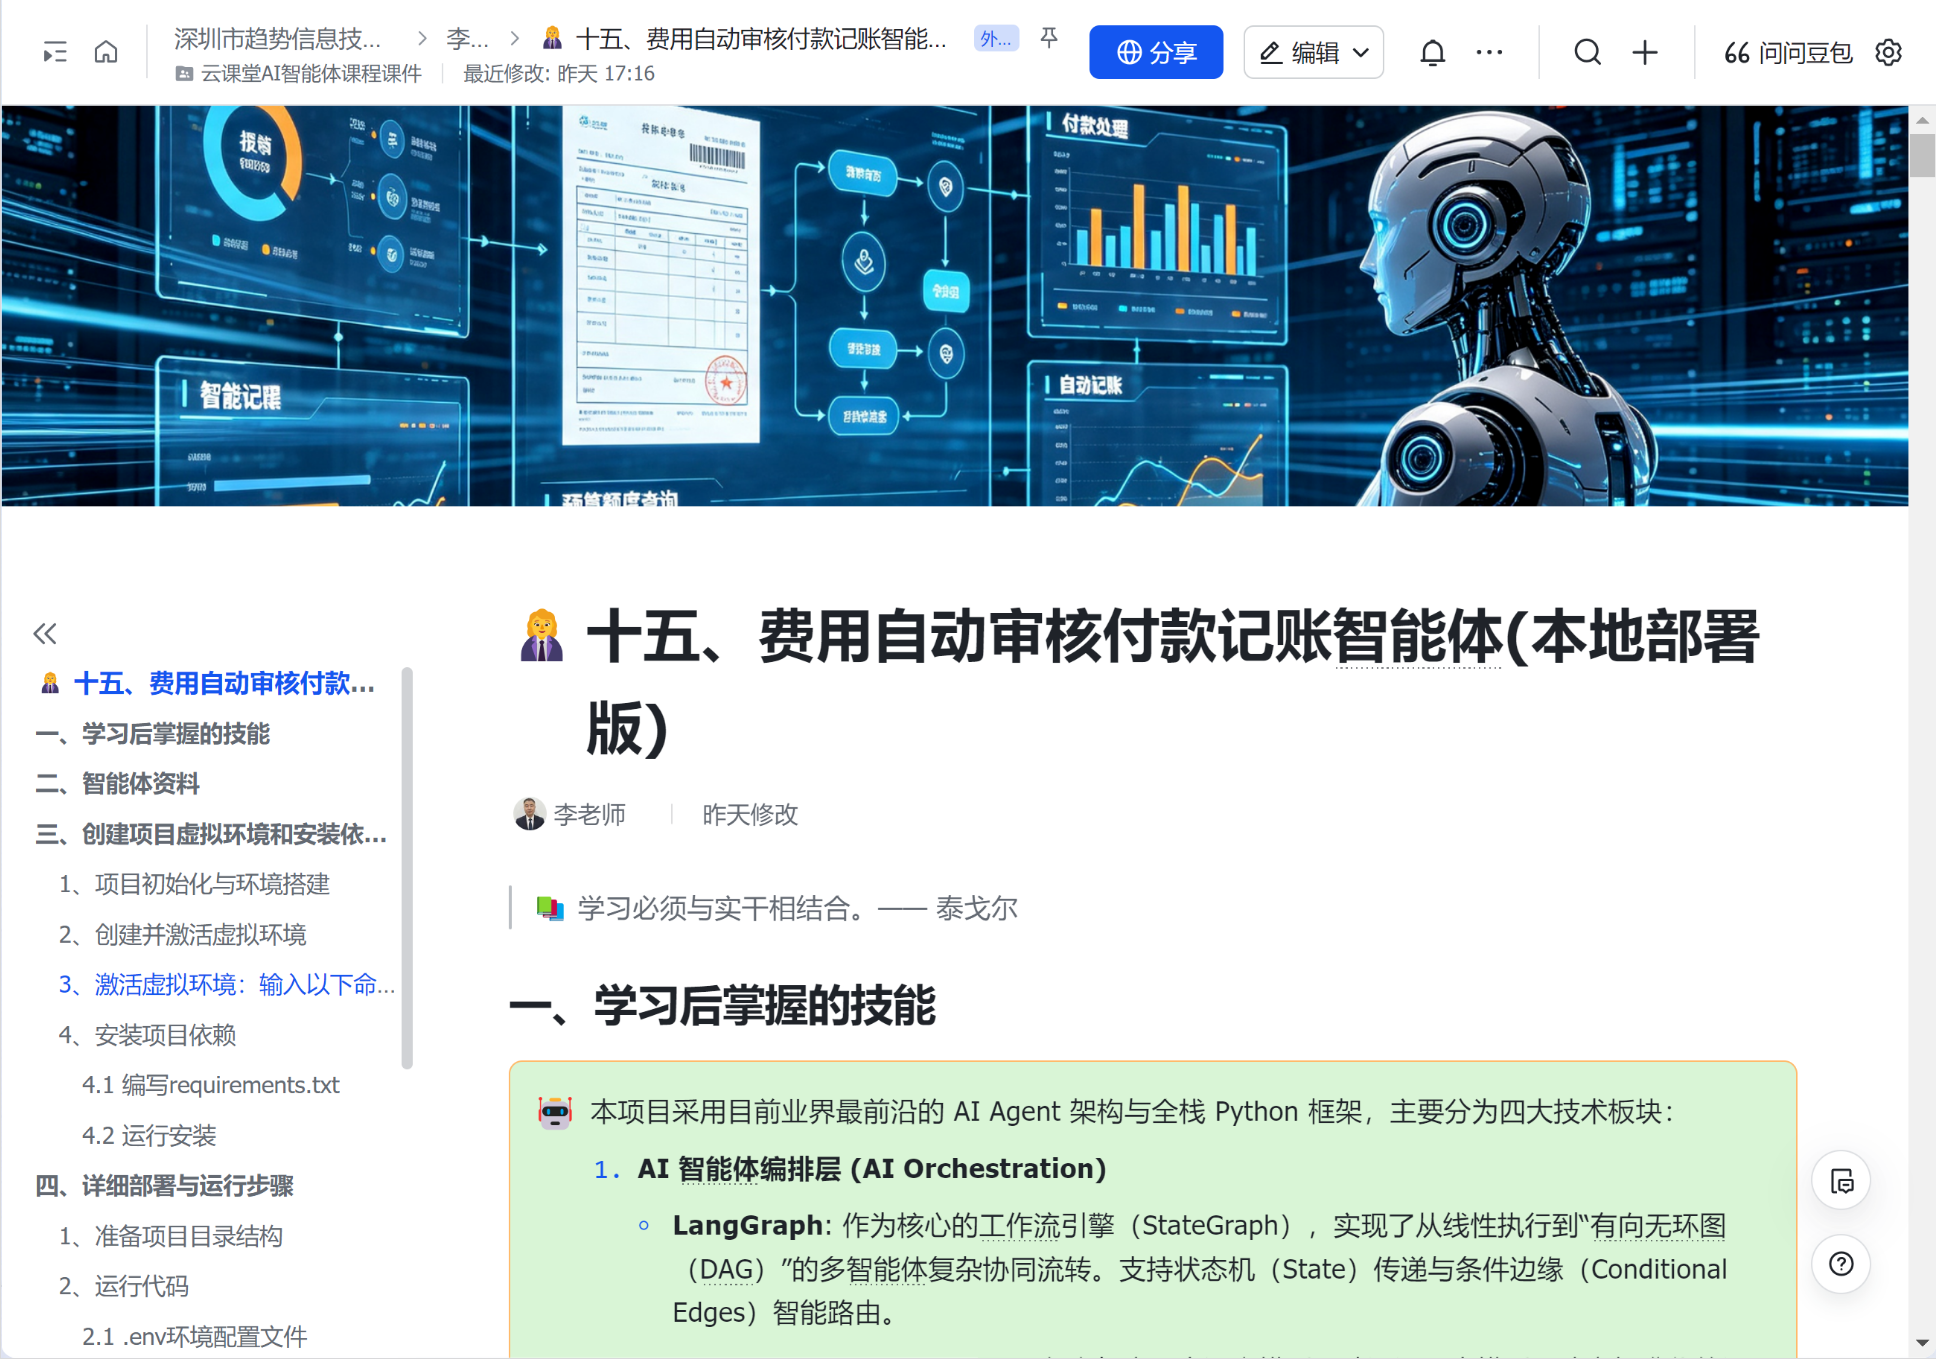Create new item with plus icon
This screenshot has width=1936, height=1359.
(1645, 52)
